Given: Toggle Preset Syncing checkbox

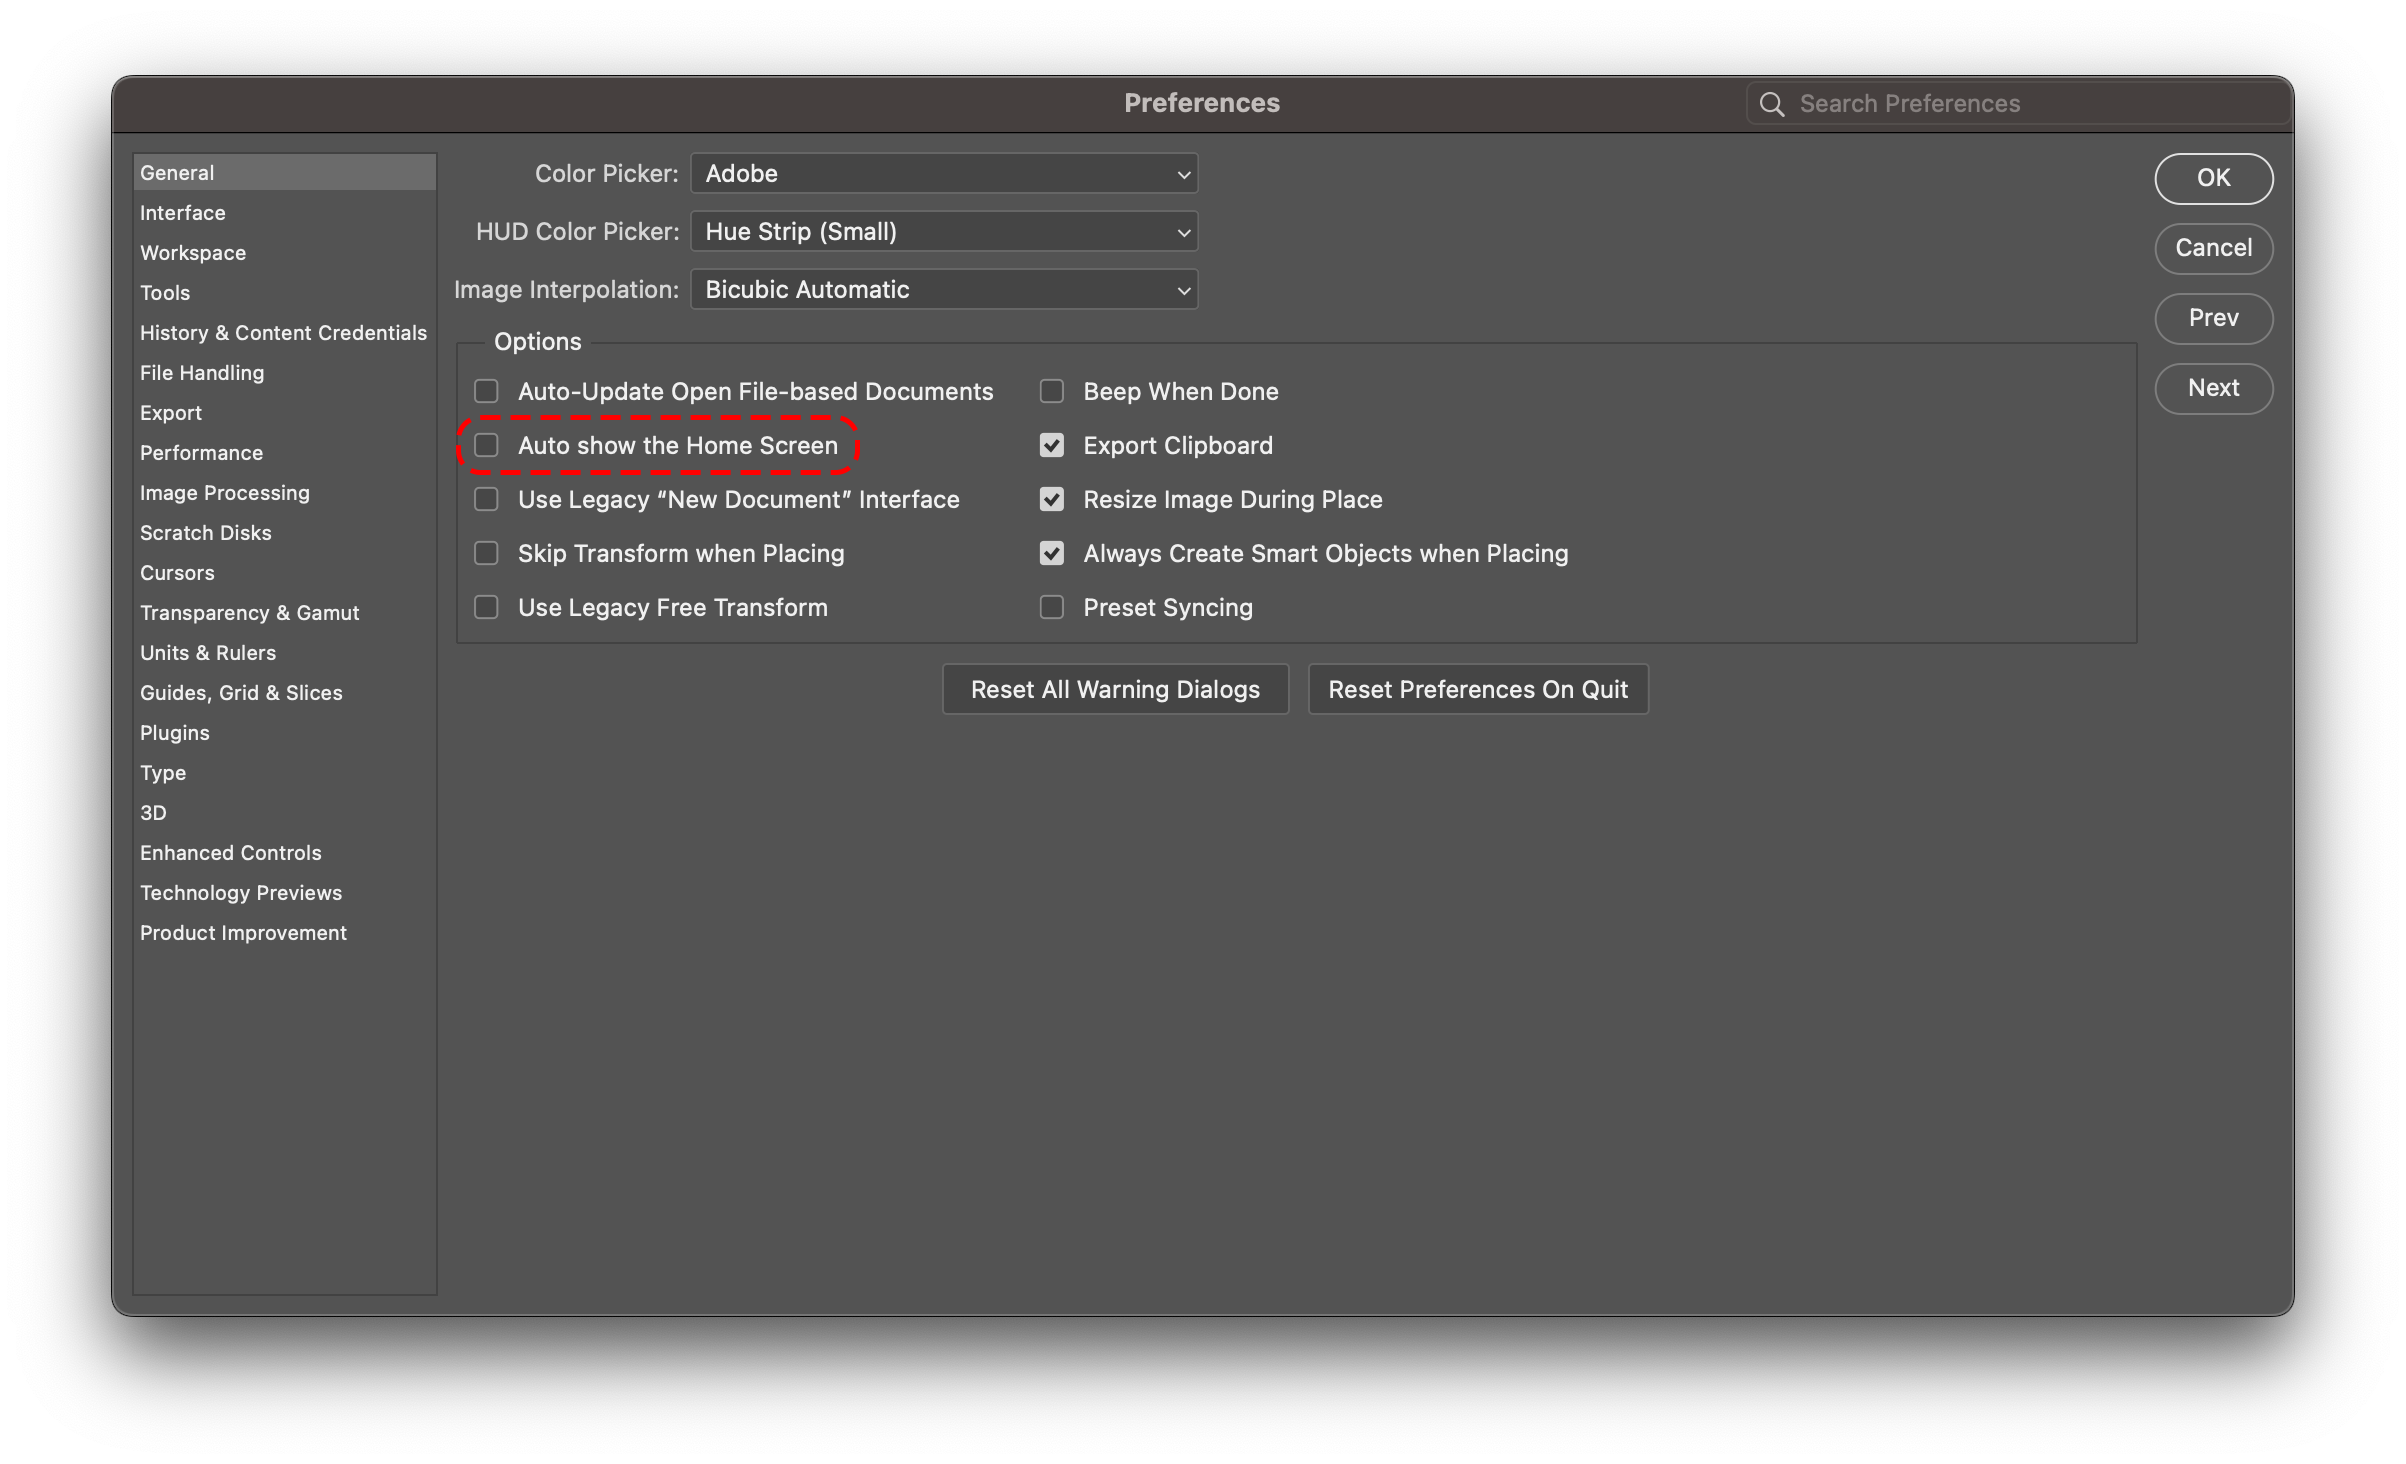Looking at the screenshot, I should coord(1051,607).
